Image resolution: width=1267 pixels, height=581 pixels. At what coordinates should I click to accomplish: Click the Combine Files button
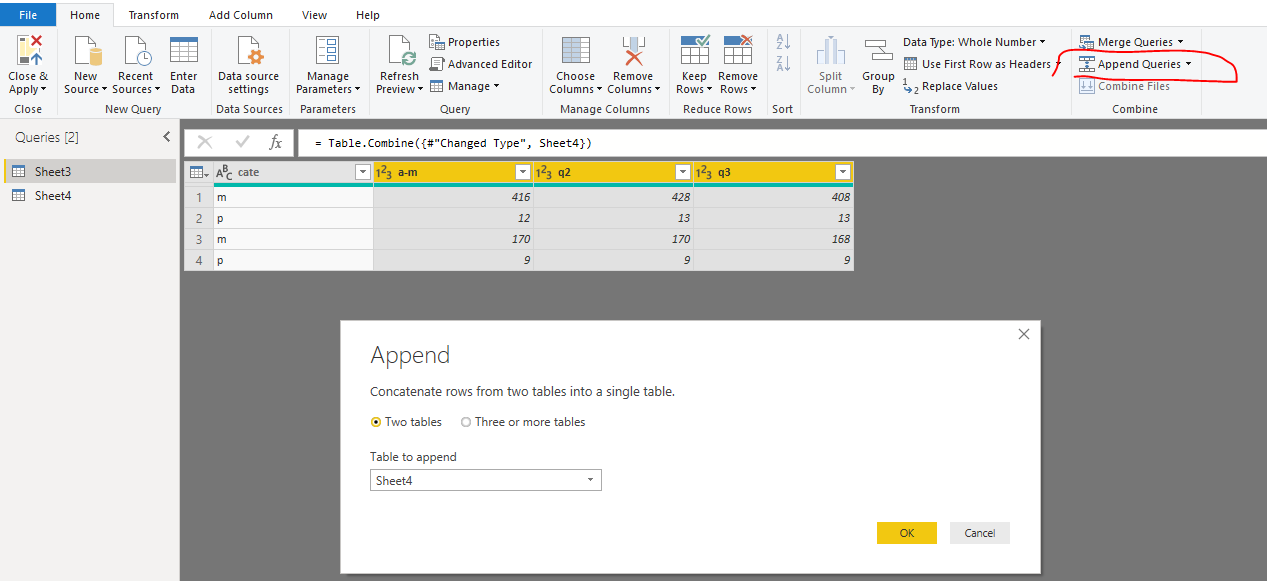tap(1125, 86)
